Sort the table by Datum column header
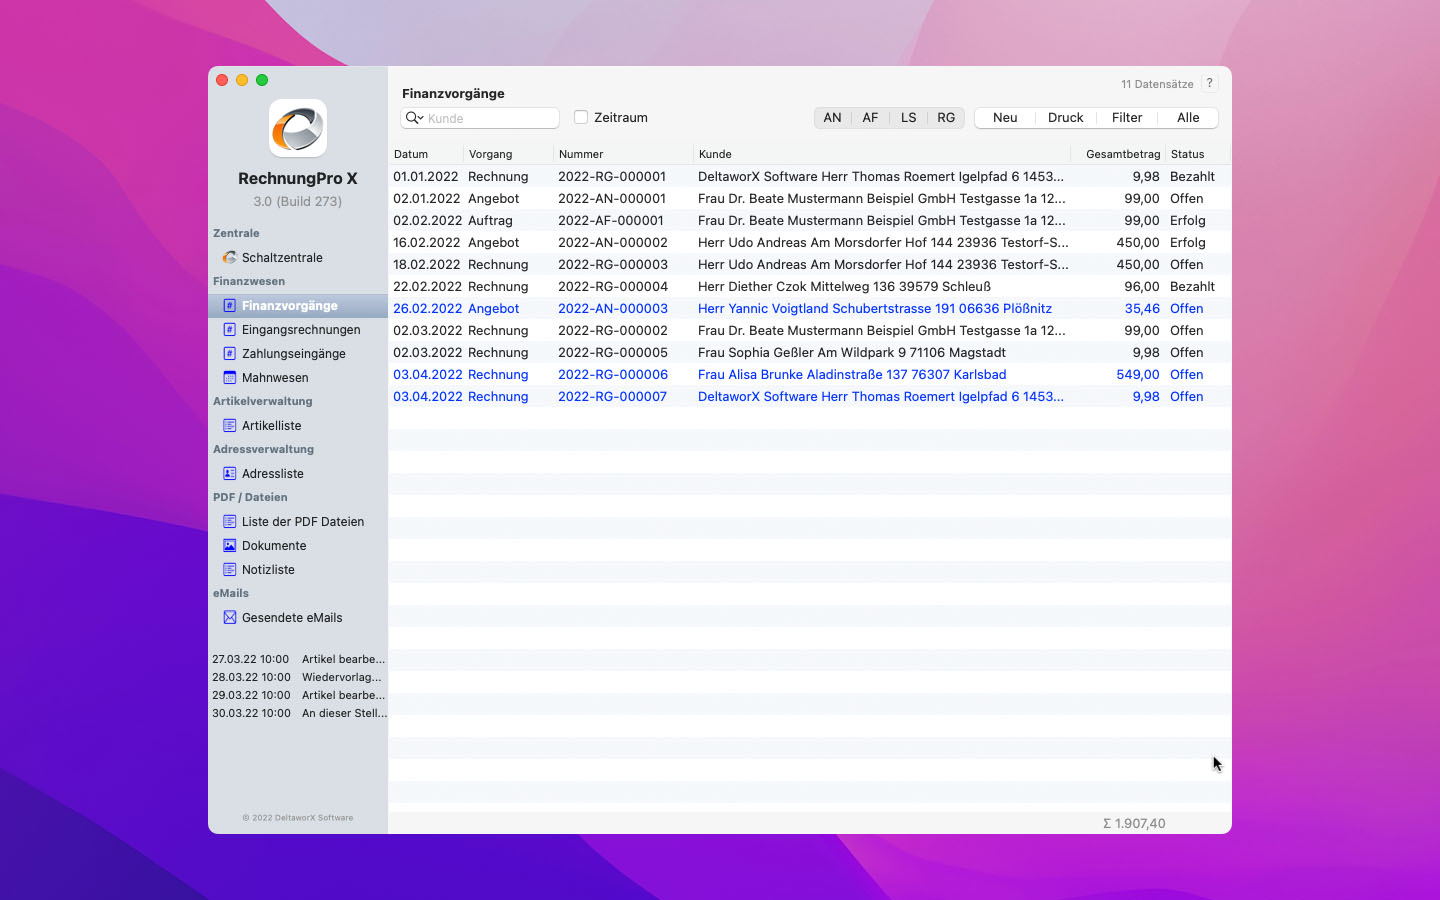This screenshot has width=1440, height=900. (411, 154)
